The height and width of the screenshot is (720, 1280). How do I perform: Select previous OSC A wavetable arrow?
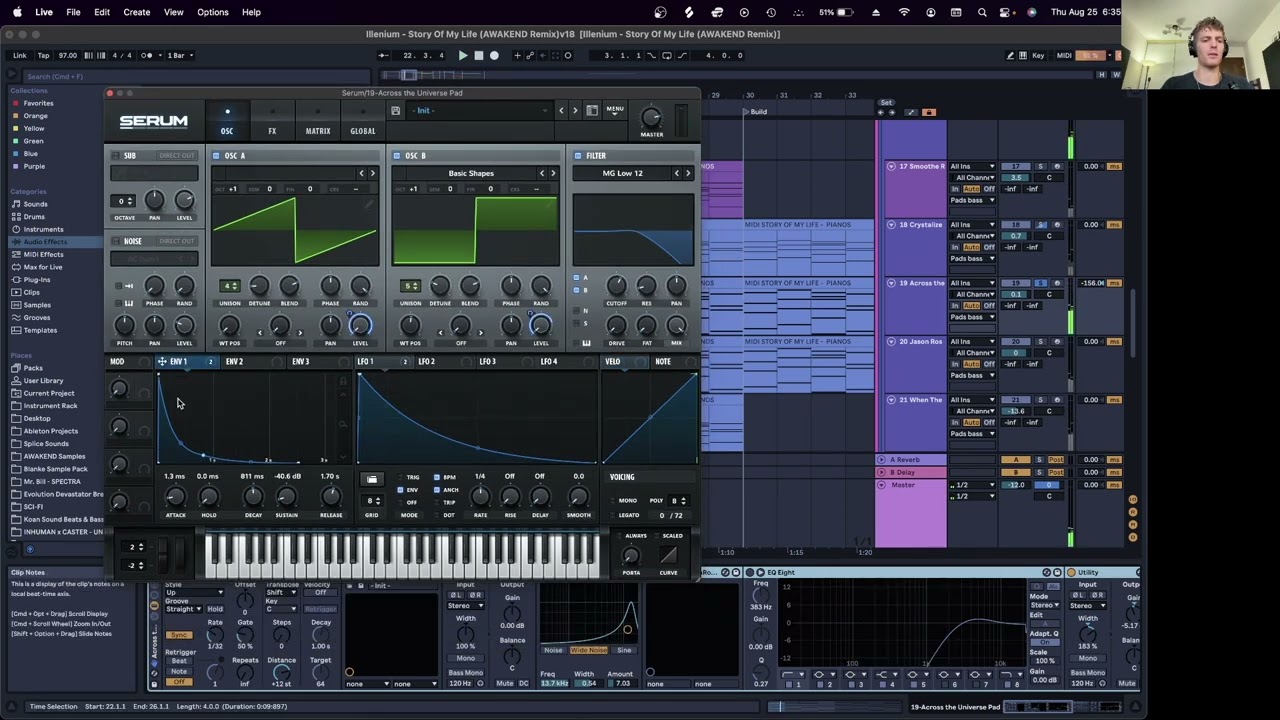coord(362,173)
